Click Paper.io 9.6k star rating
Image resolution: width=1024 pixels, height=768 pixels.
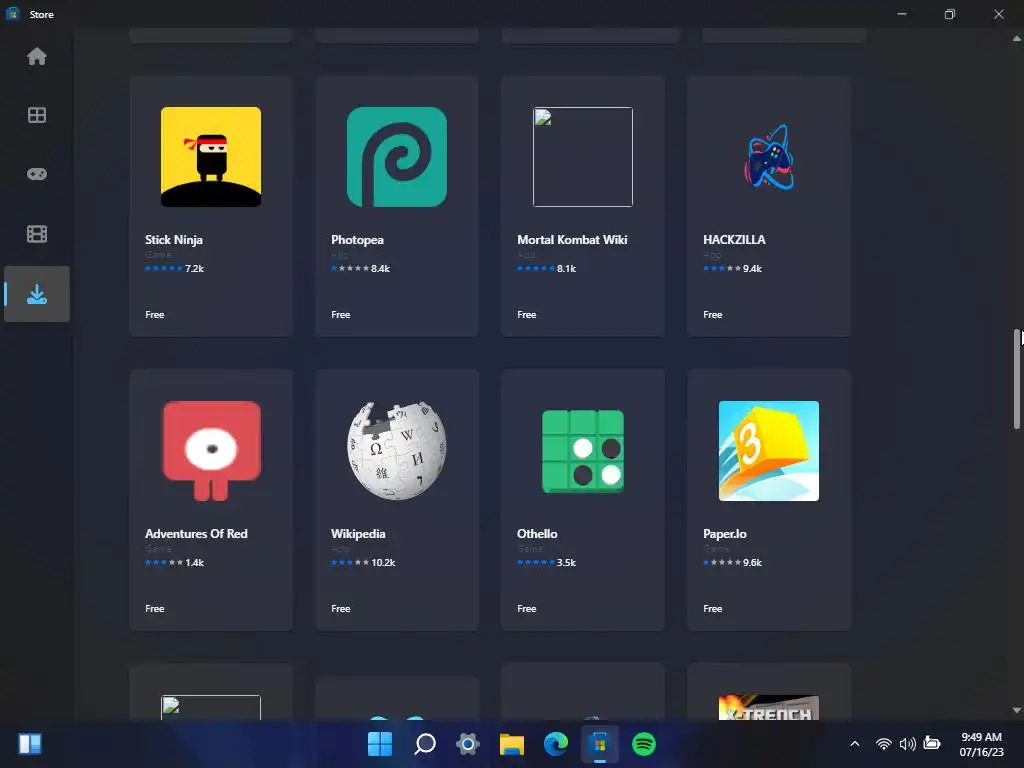(733, 562)
